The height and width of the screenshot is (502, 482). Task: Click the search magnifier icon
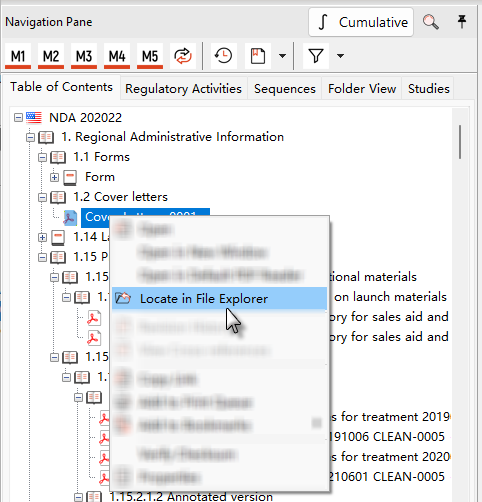(431, 22)
